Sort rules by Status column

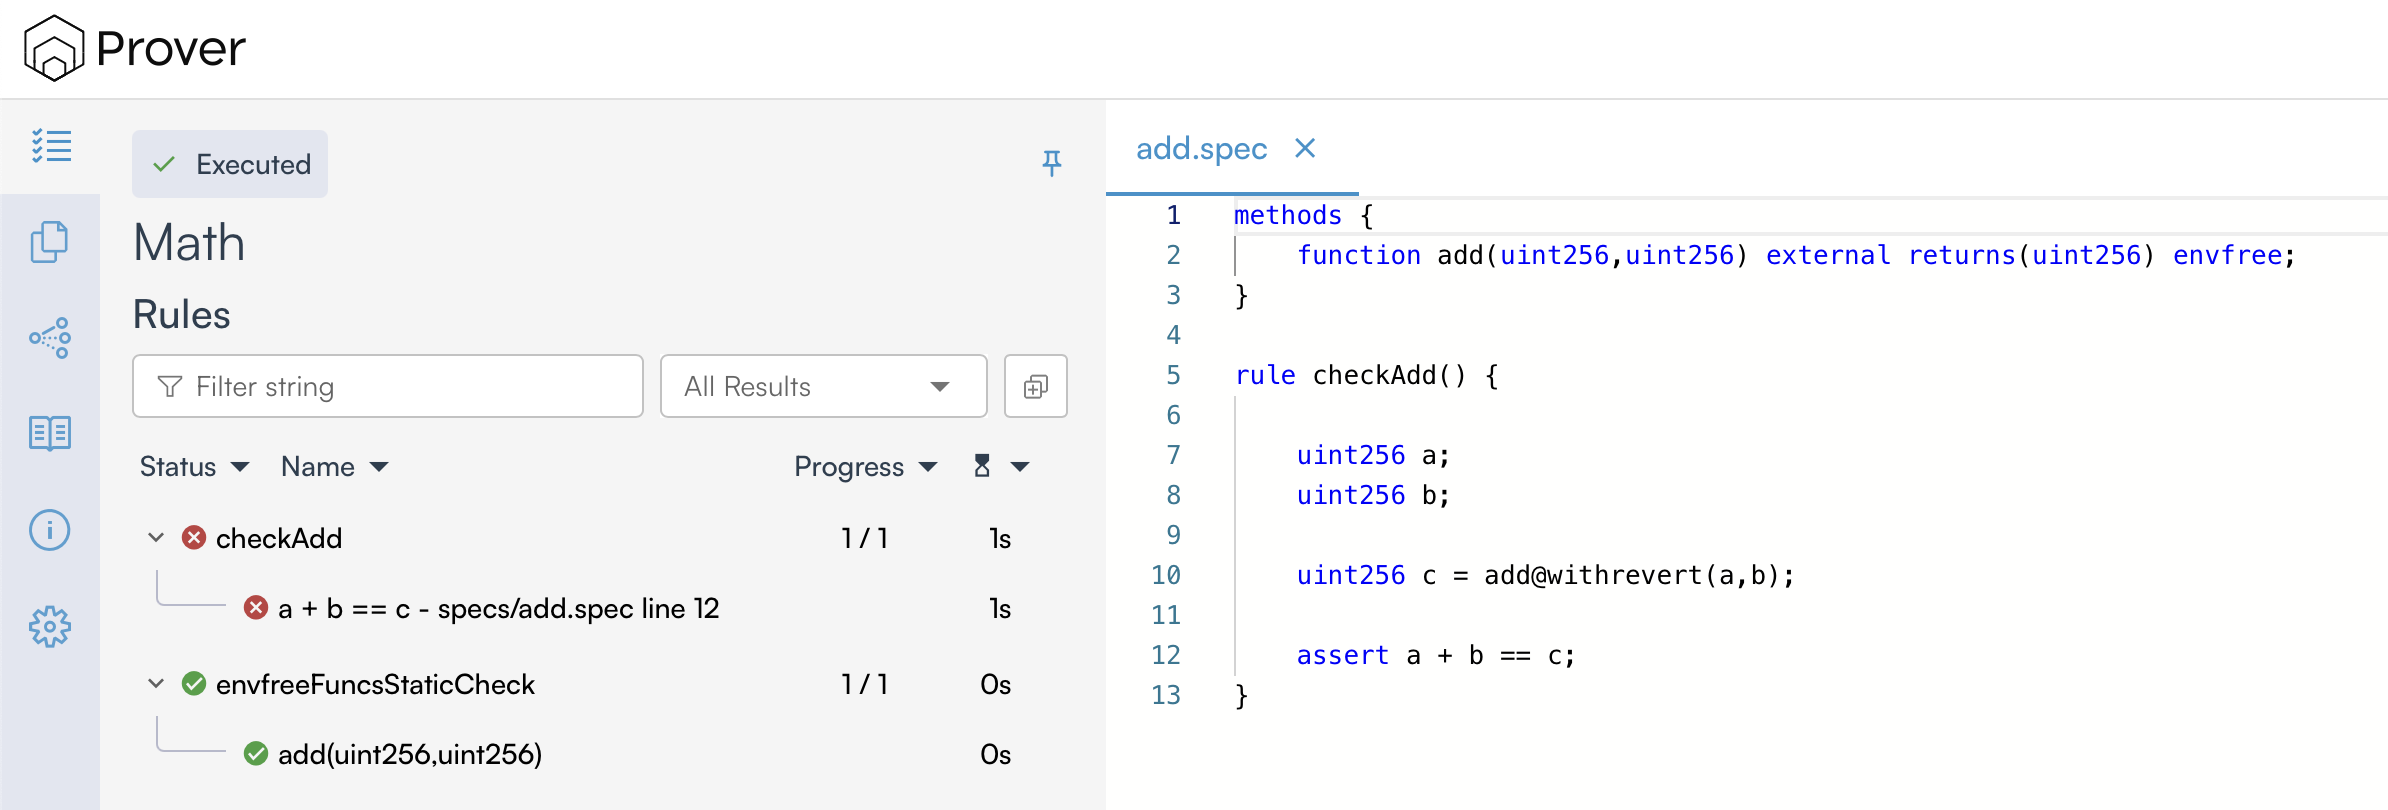[x=194, y=467]
